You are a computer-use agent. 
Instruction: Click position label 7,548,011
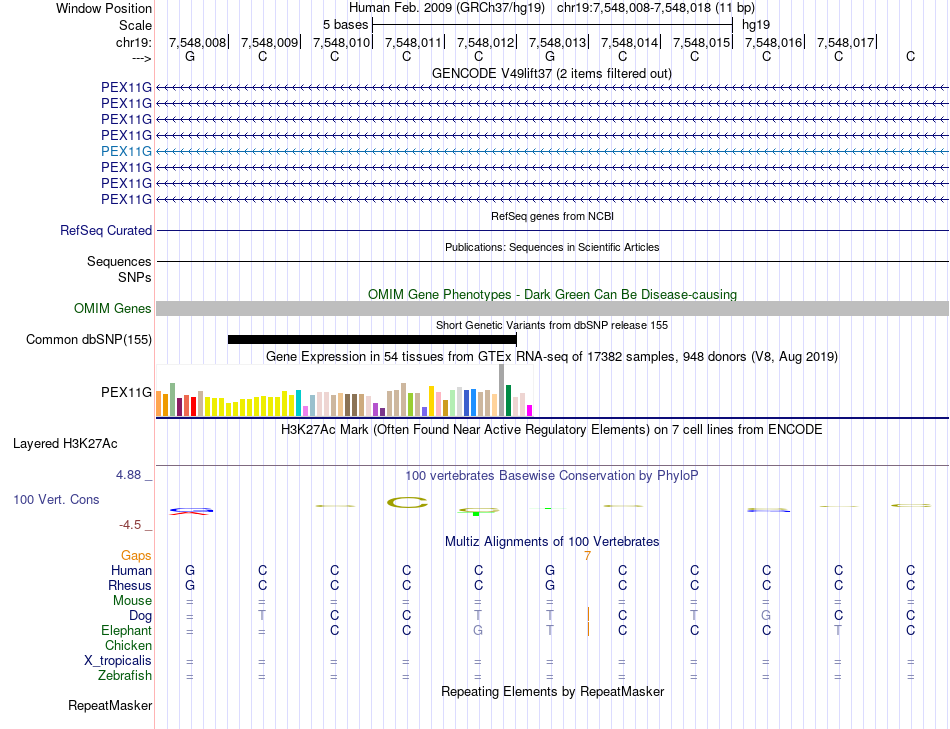point(413,42)
